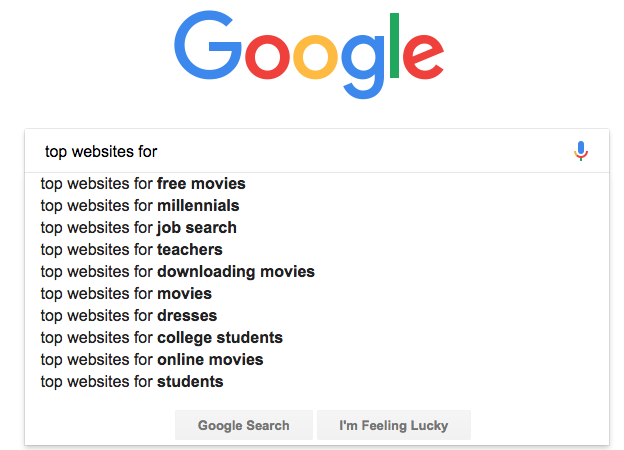Viewport: 624px width, 450px height.
Task: Pick the 'dresses' suggestion
Action: coord(130,316)
